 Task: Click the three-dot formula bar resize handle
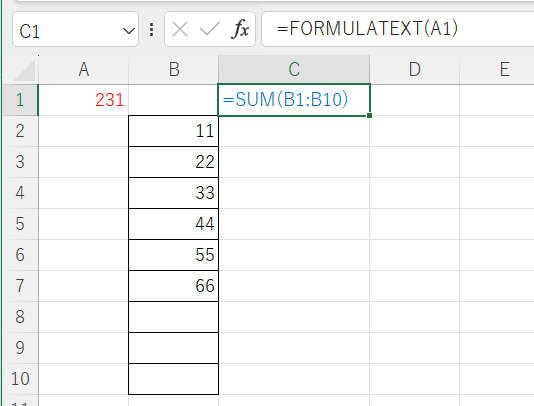coord(152,30)
